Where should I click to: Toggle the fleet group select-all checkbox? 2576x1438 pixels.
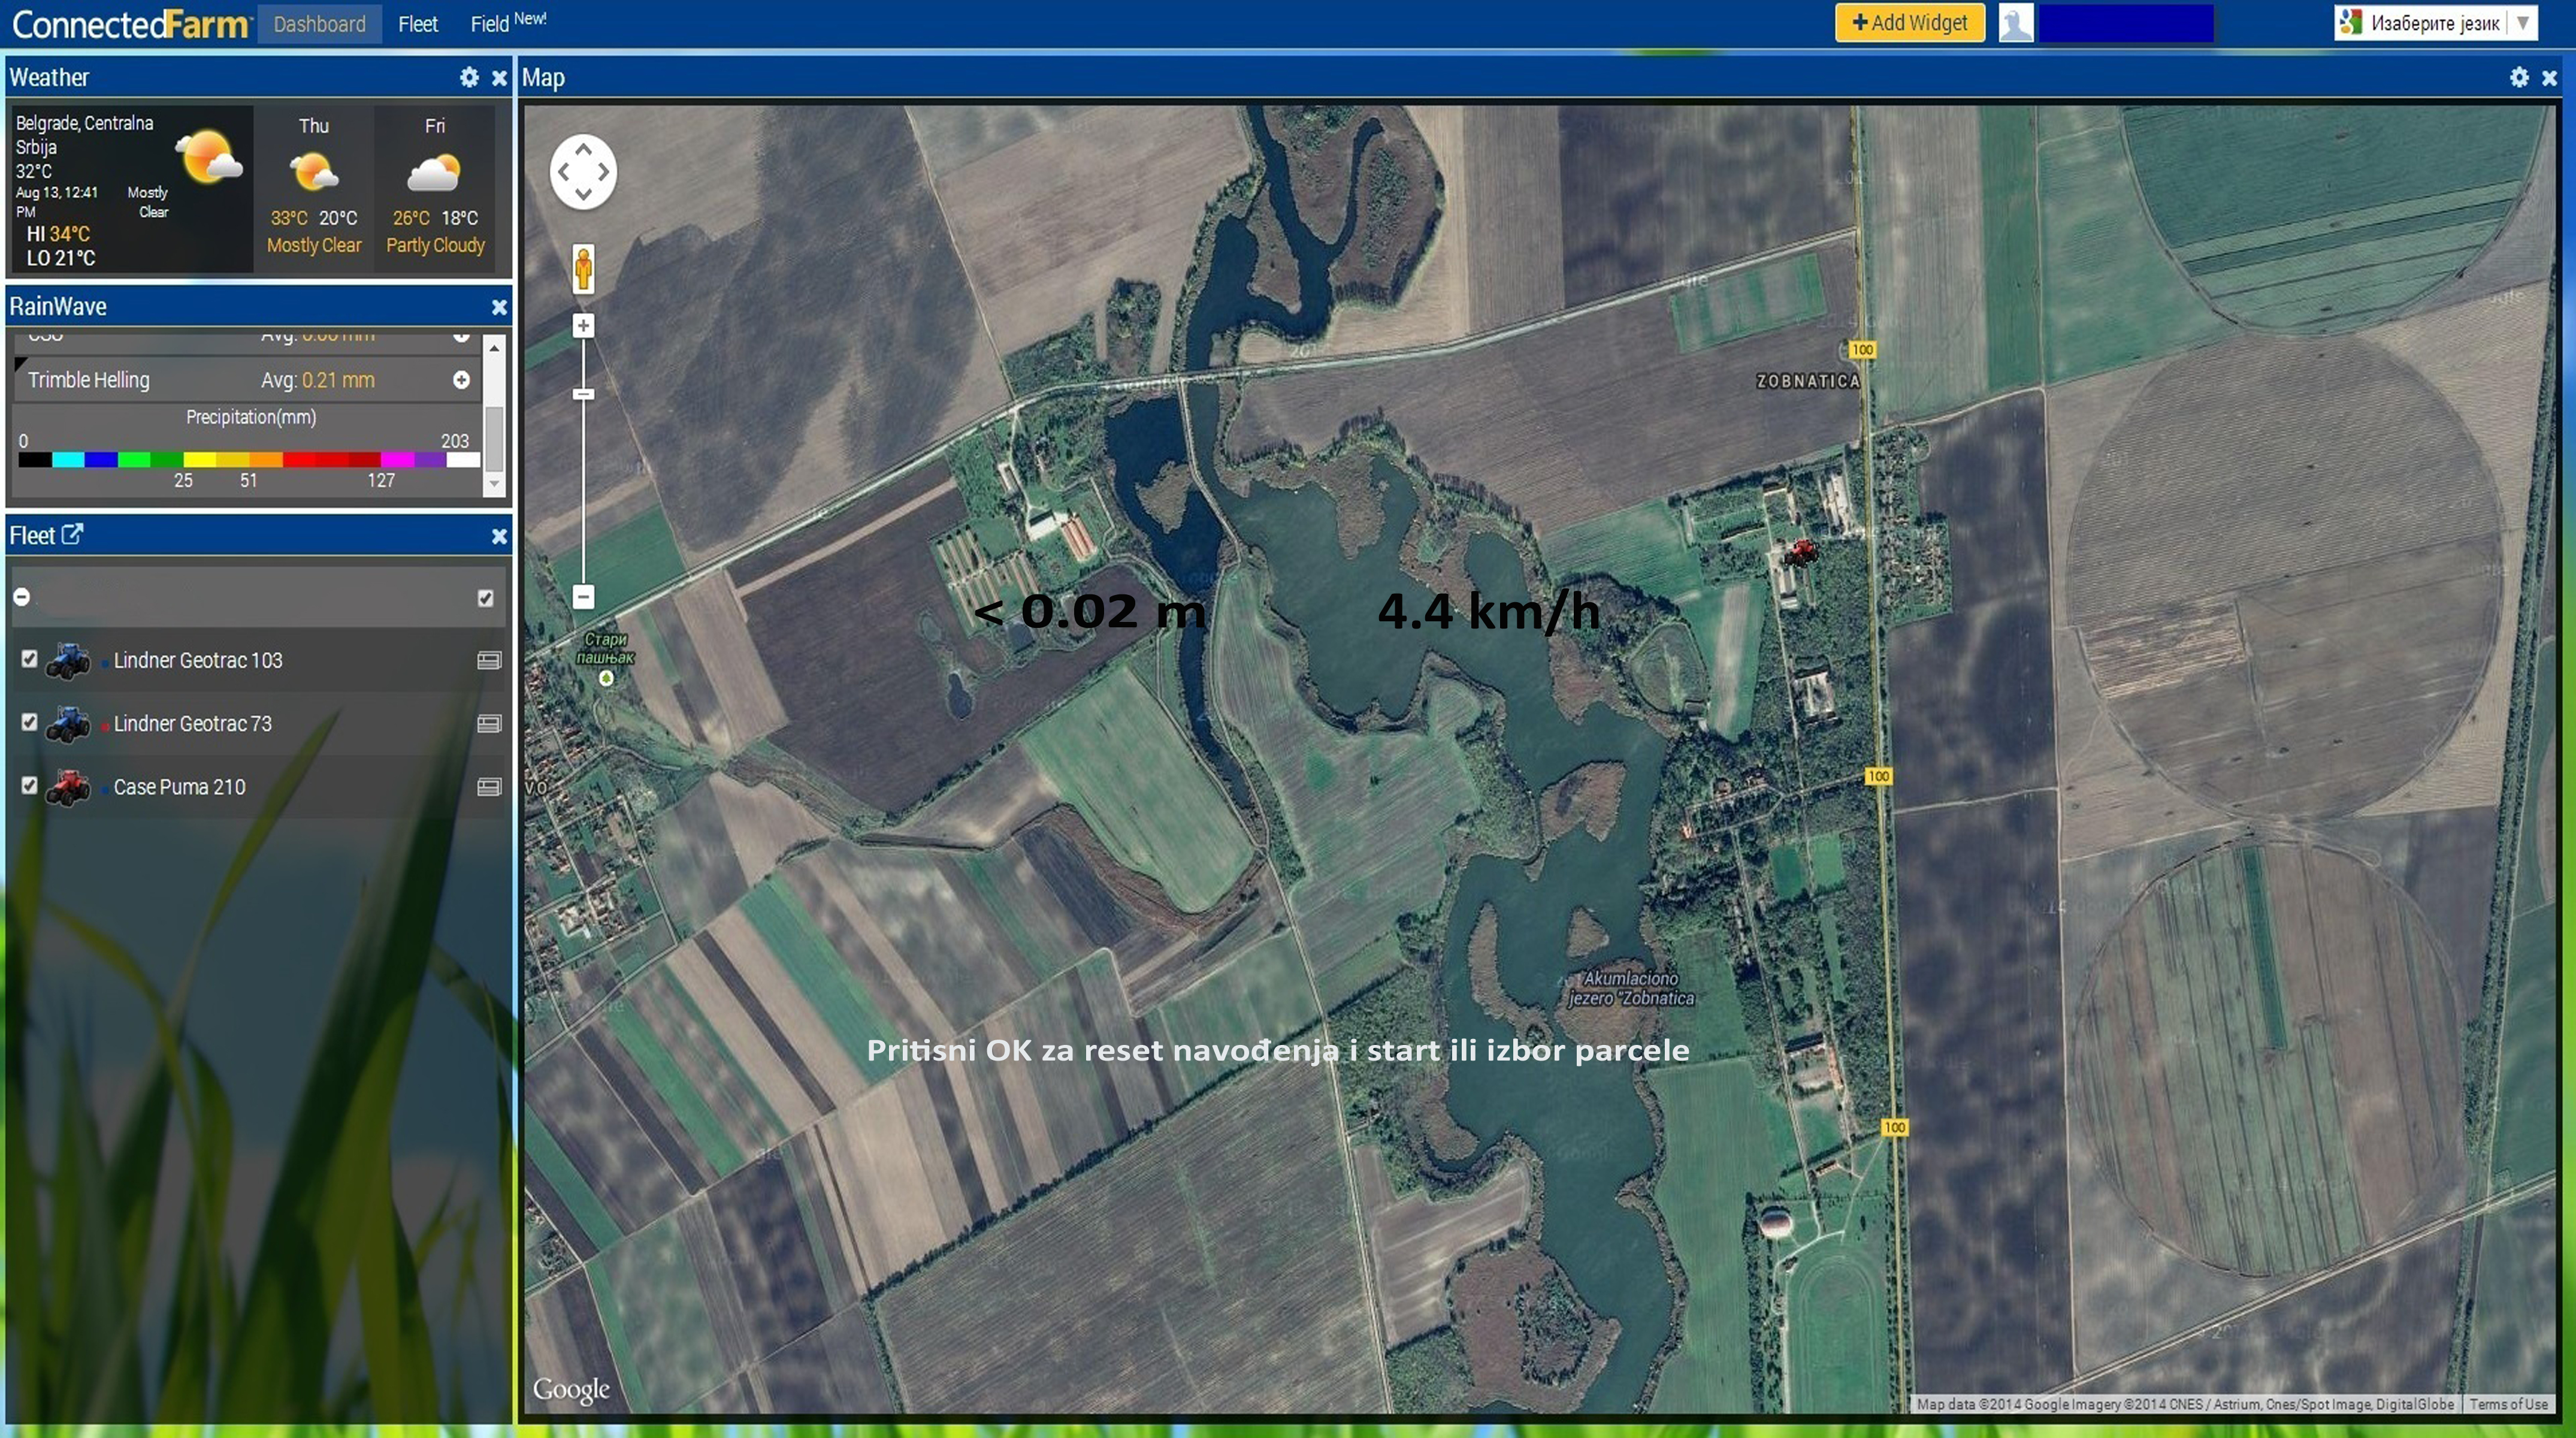486,598
